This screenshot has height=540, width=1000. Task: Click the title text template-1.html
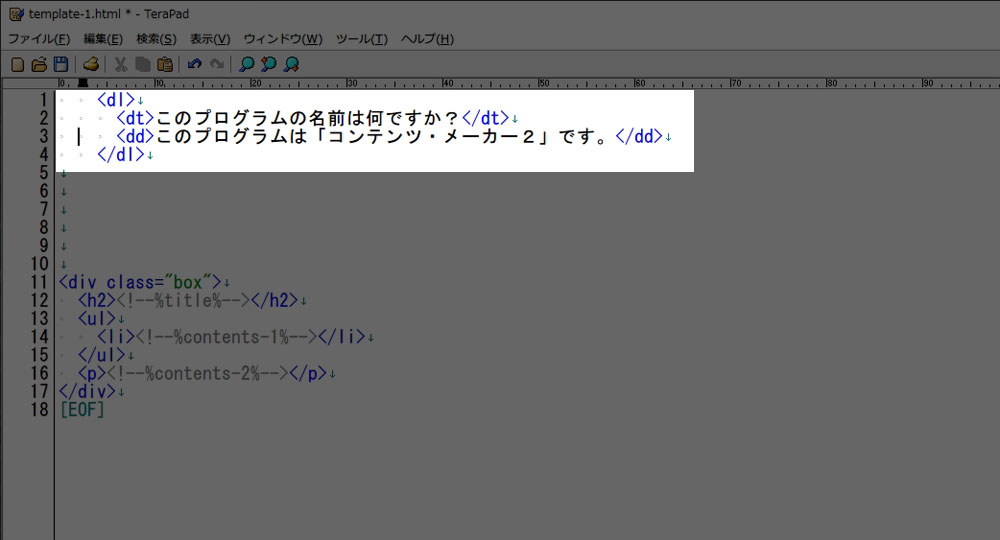click(x=75, y=14)
